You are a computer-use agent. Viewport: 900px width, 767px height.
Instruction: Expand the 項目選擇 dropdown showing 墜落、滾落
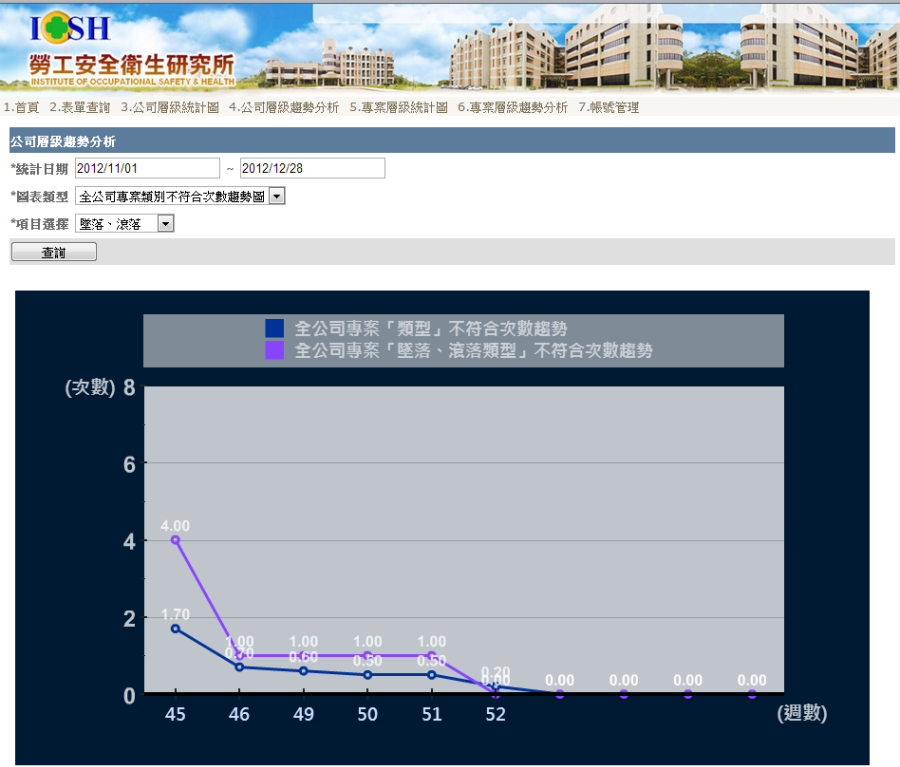(125, 224)
